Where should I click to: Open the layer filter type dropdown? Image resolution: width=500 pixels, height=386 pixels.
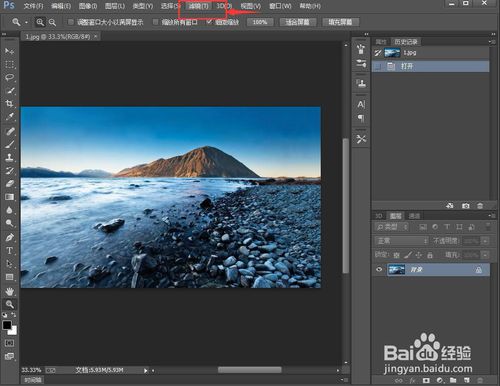point(392,227)
